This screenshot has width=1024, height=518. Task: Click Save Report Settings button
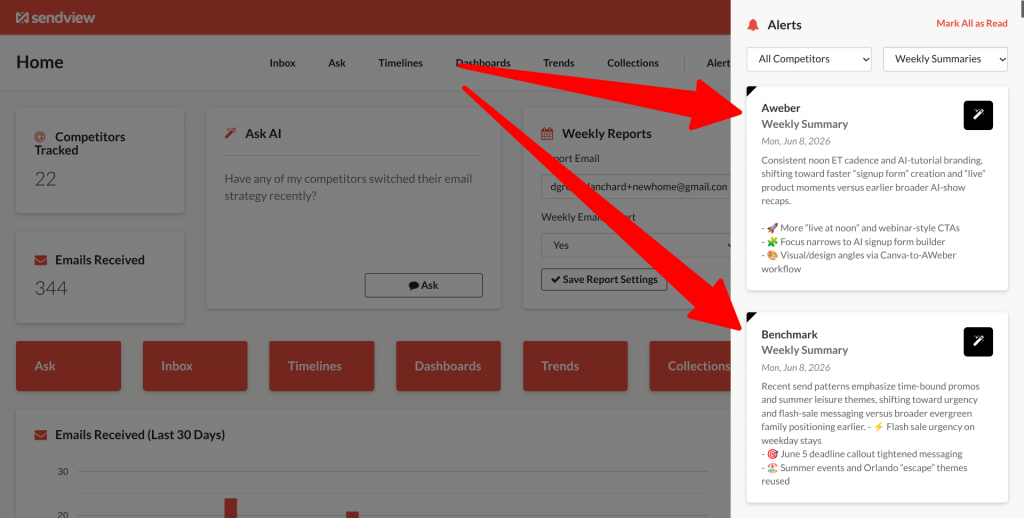[x=604, y=280]
